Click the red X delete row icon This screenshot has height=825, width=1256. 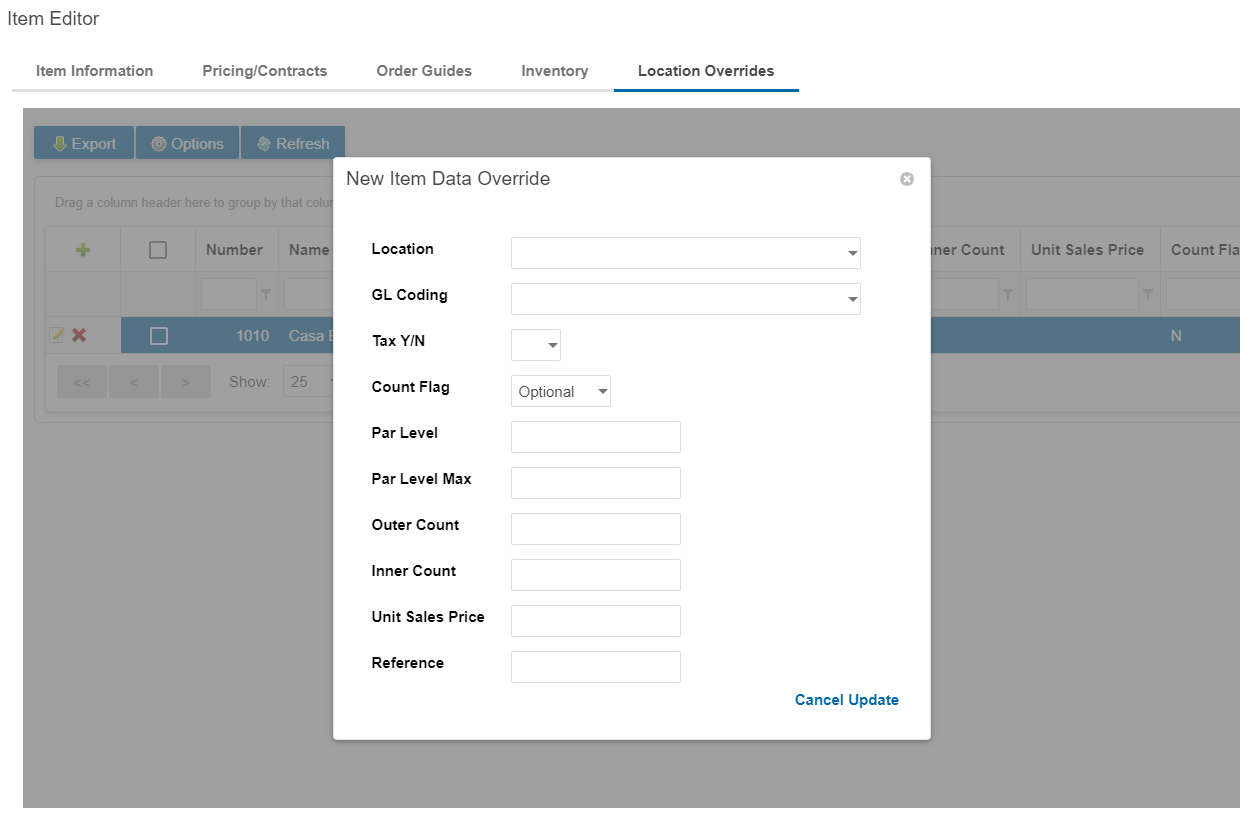[x=79, y=336]
